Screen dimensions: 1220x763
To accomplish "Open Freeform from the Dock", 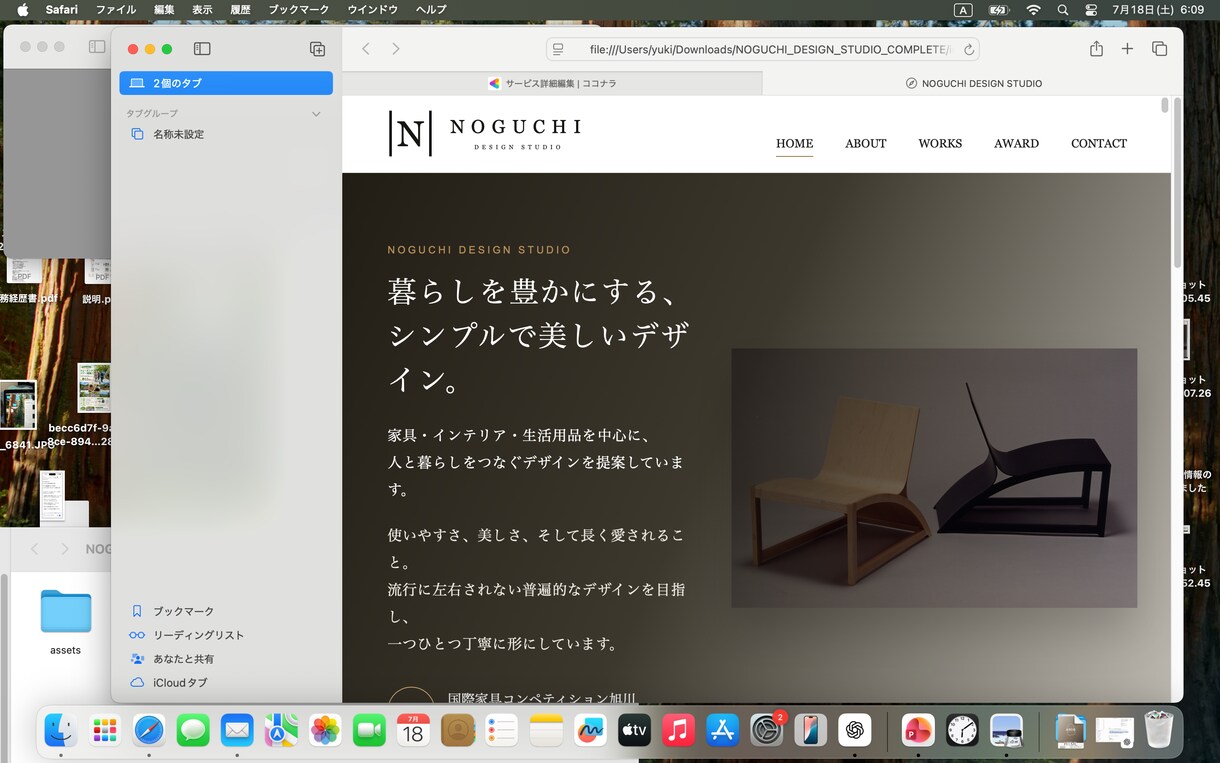I will click(590, 730).
